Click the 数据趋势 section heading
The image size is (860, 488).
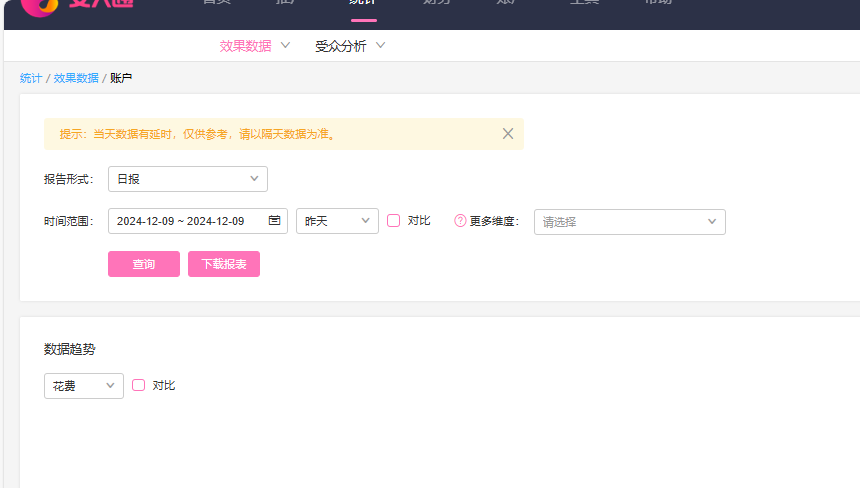pos(70,349)
